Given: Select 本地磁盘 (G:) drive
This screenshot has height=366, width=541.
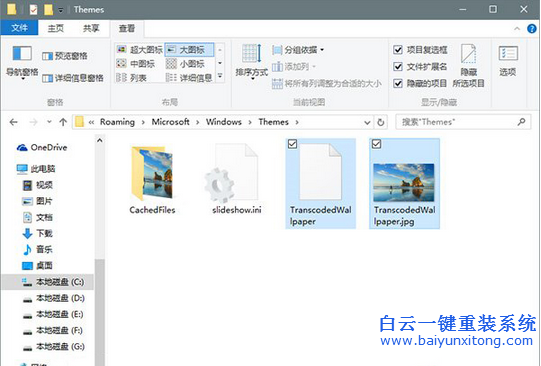Looking at the screenshot, I should pyautogui.click(x=53, y=346).
